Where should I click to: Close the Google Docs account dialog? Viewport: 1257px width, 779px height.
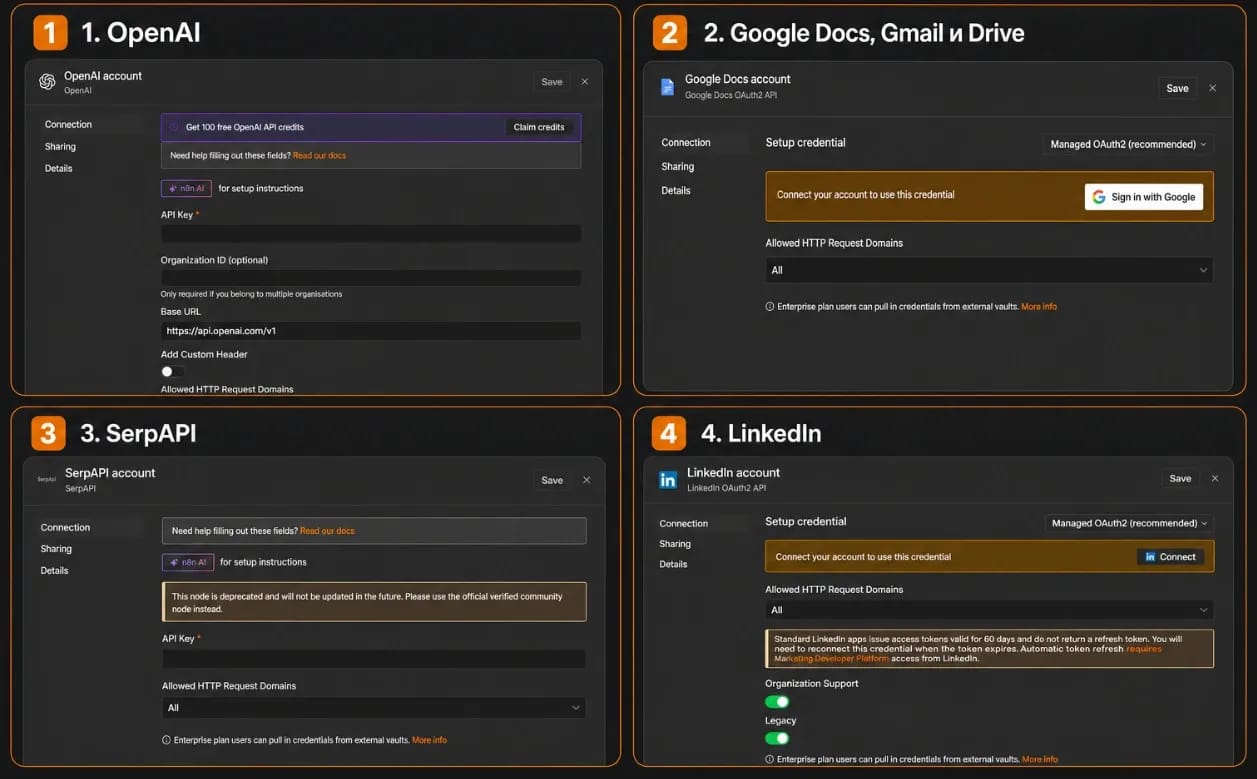(x=1212, y=88)
